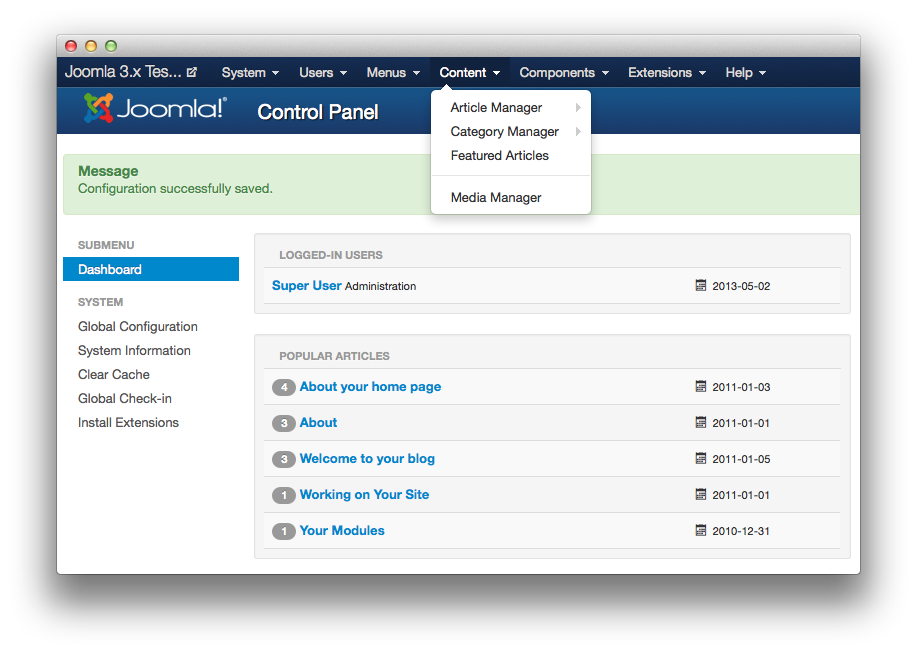Viewport: 917px width, 653px height.
Task: Choose Media Manager in Content menu
Action: tap(496, 198)
